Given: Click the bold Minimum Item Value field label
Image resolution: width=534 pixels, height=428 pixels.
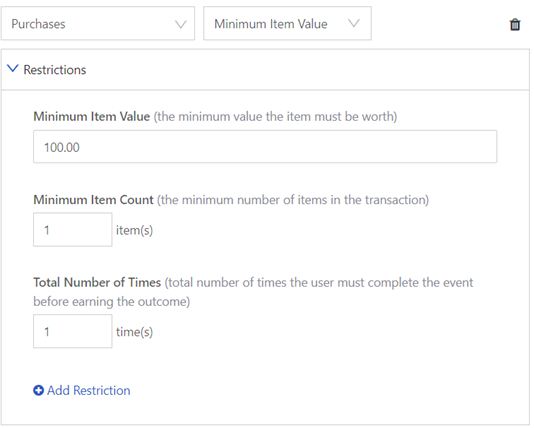Looking at the screenshot, I should pos(92,116).
